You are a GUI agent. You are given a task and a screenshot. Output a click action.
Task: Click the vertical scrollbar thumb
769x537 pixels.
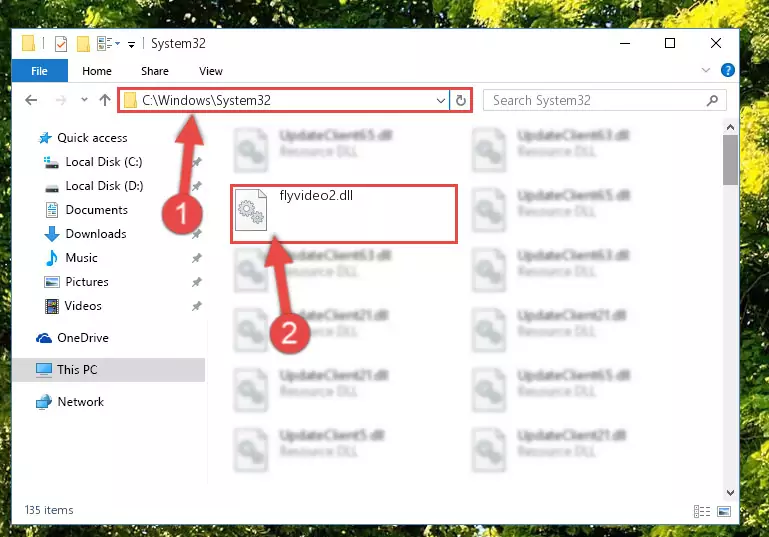tap(730, 160)
